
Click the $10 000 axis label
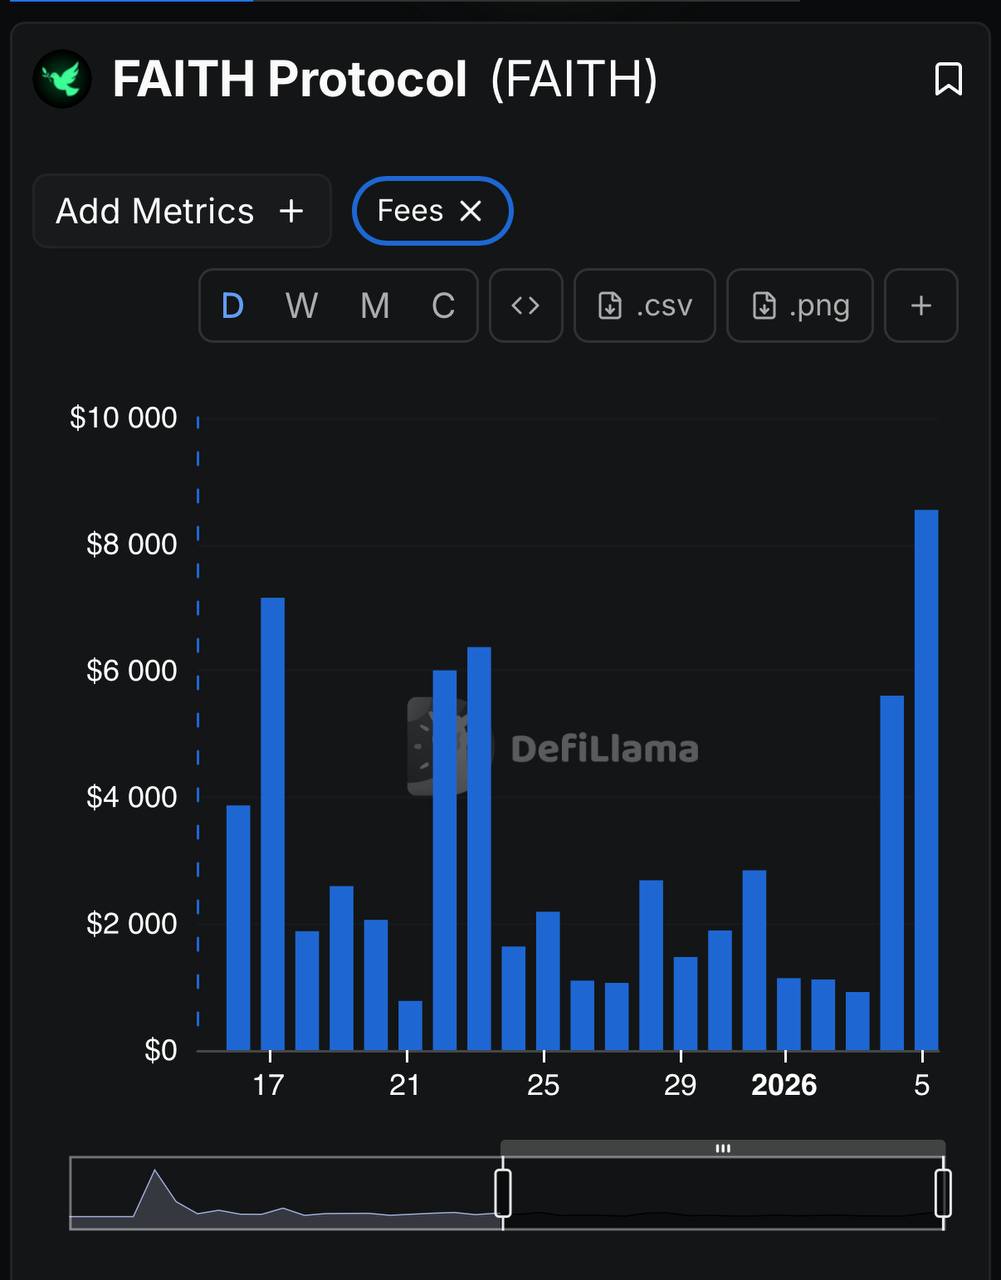pyautogui.click(x=123, y=418)
